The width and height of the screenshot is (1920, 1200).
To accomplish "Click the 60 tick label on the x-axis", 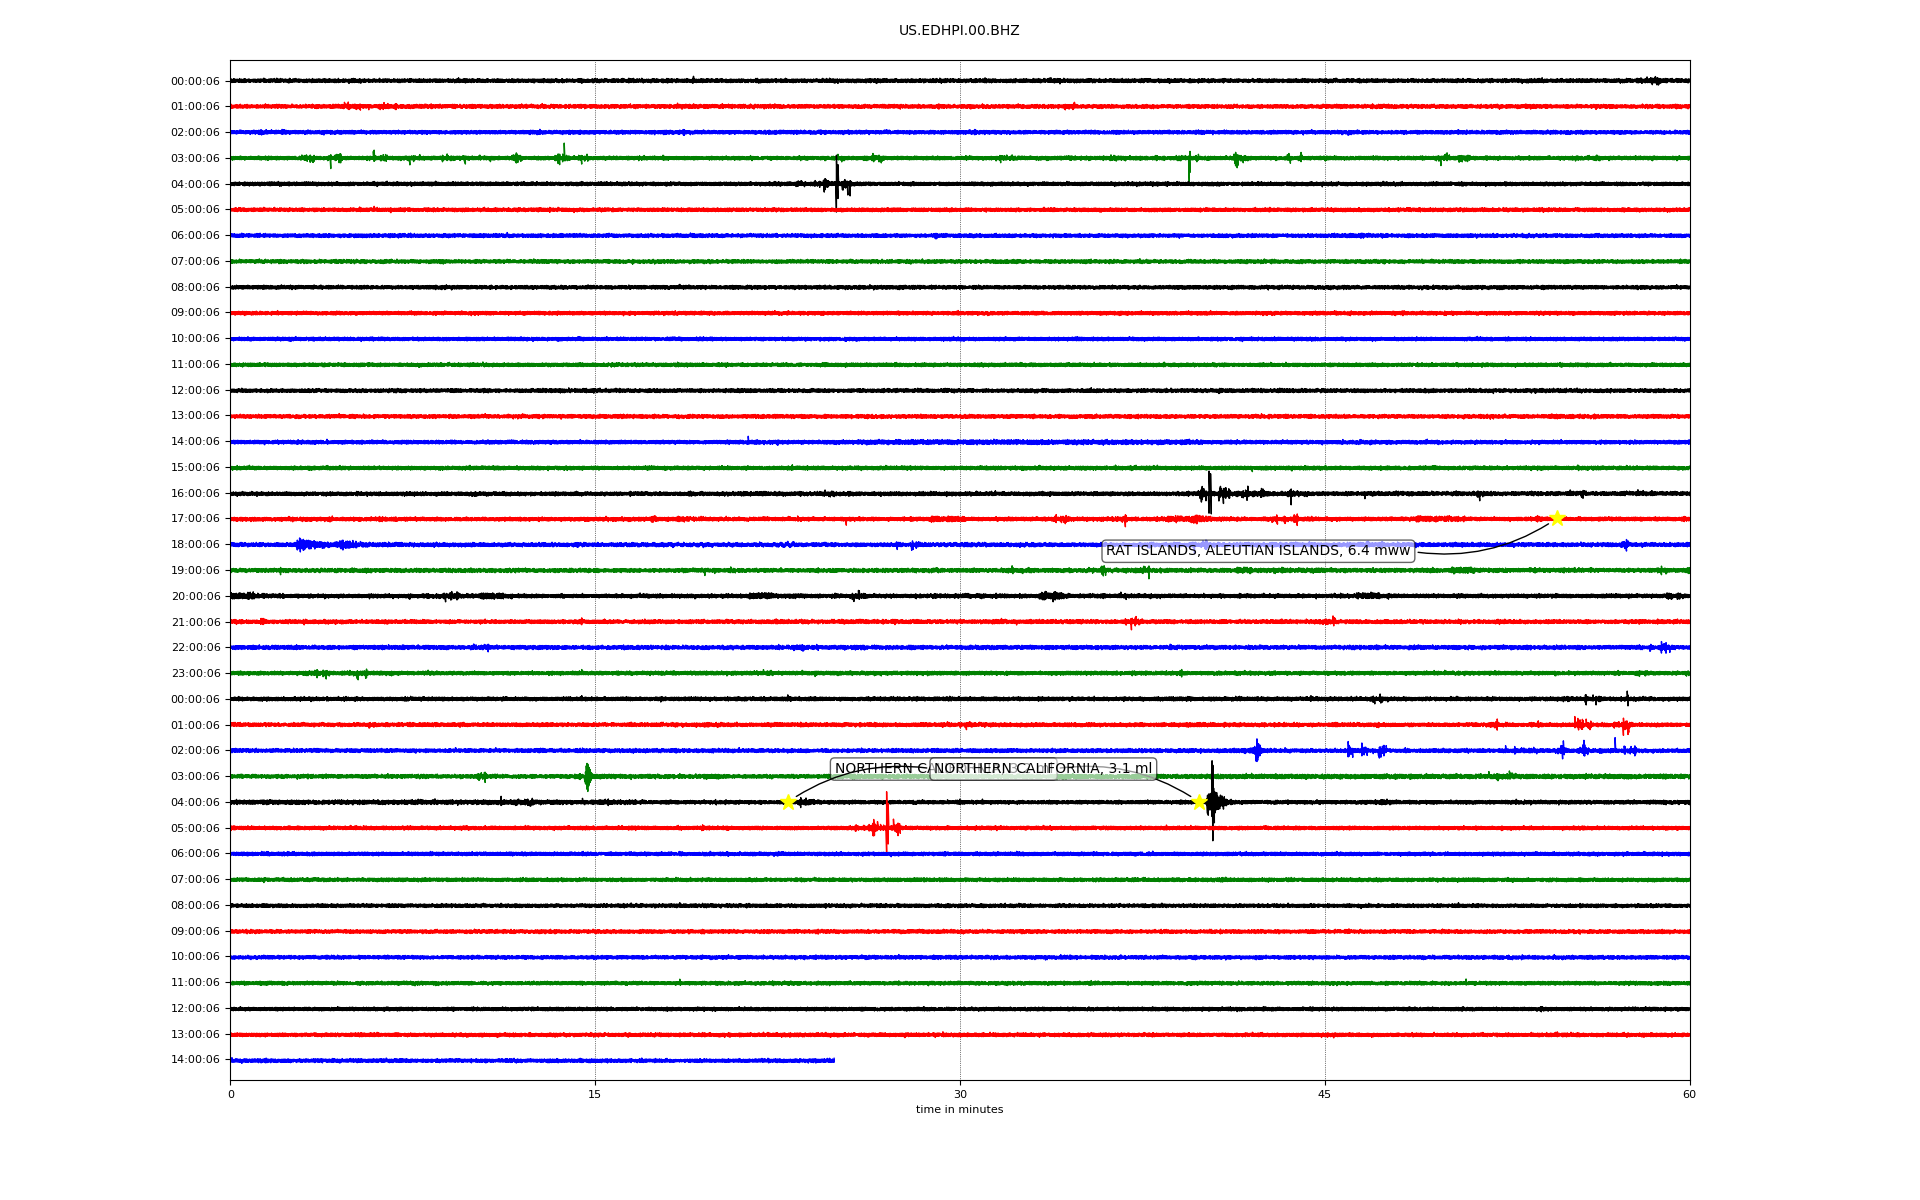I will (1689, 1094).
